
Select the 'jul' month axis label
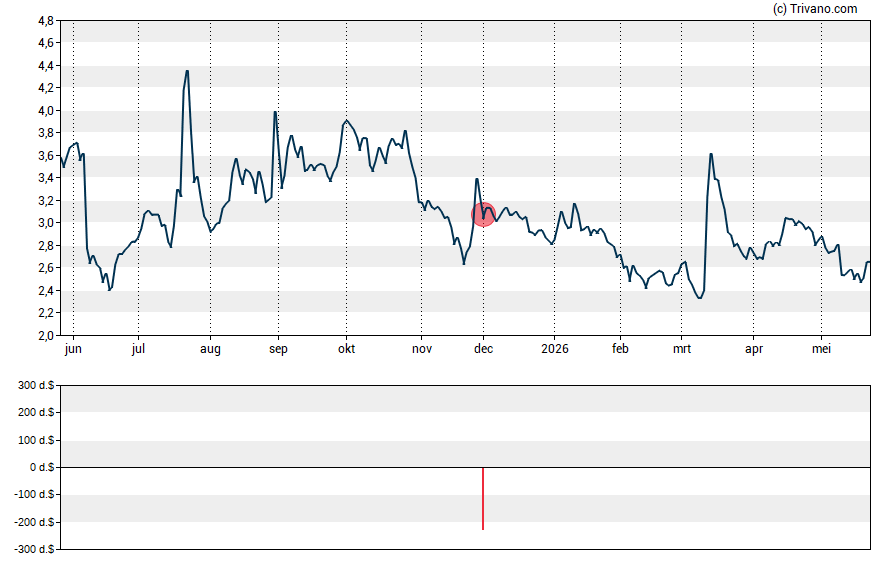tap(138, 349)
